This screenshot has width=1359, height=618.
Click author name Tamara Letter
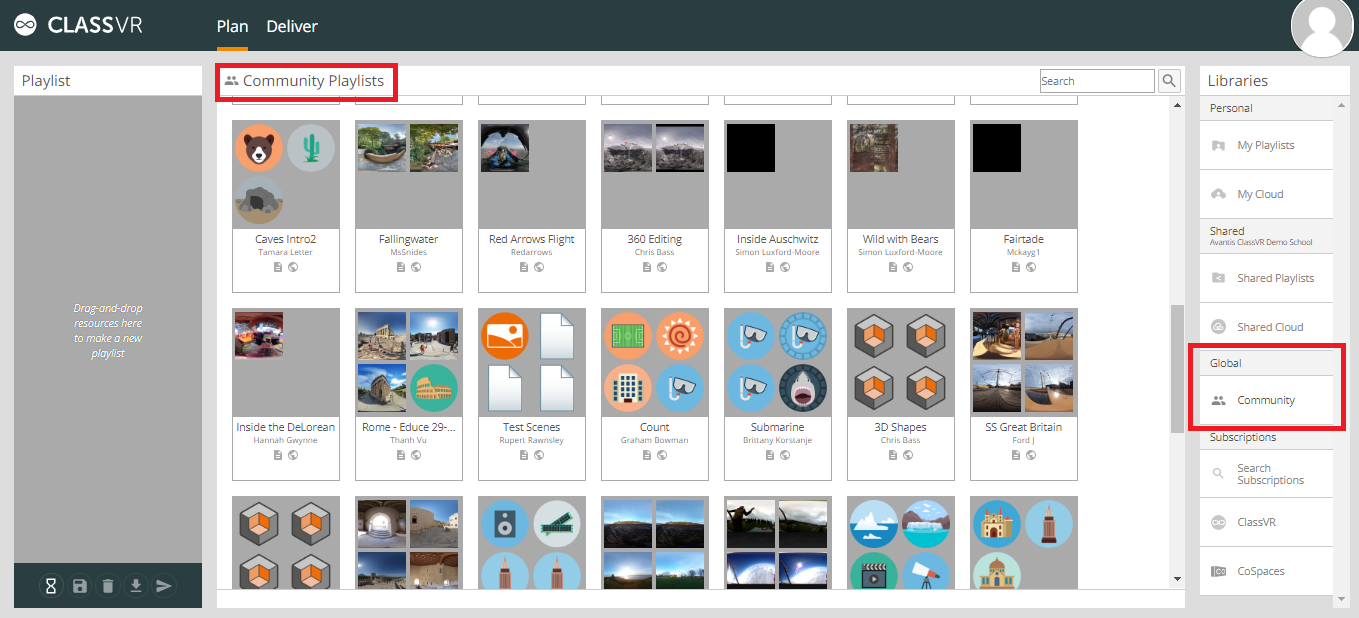(x=286, y=252)
